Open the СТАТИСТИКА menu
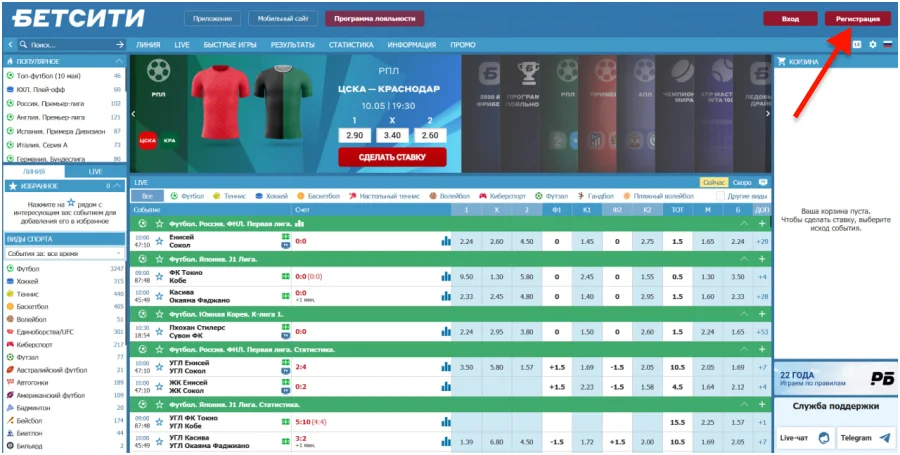This screenshot has height=455, width=900. (351, 45)
